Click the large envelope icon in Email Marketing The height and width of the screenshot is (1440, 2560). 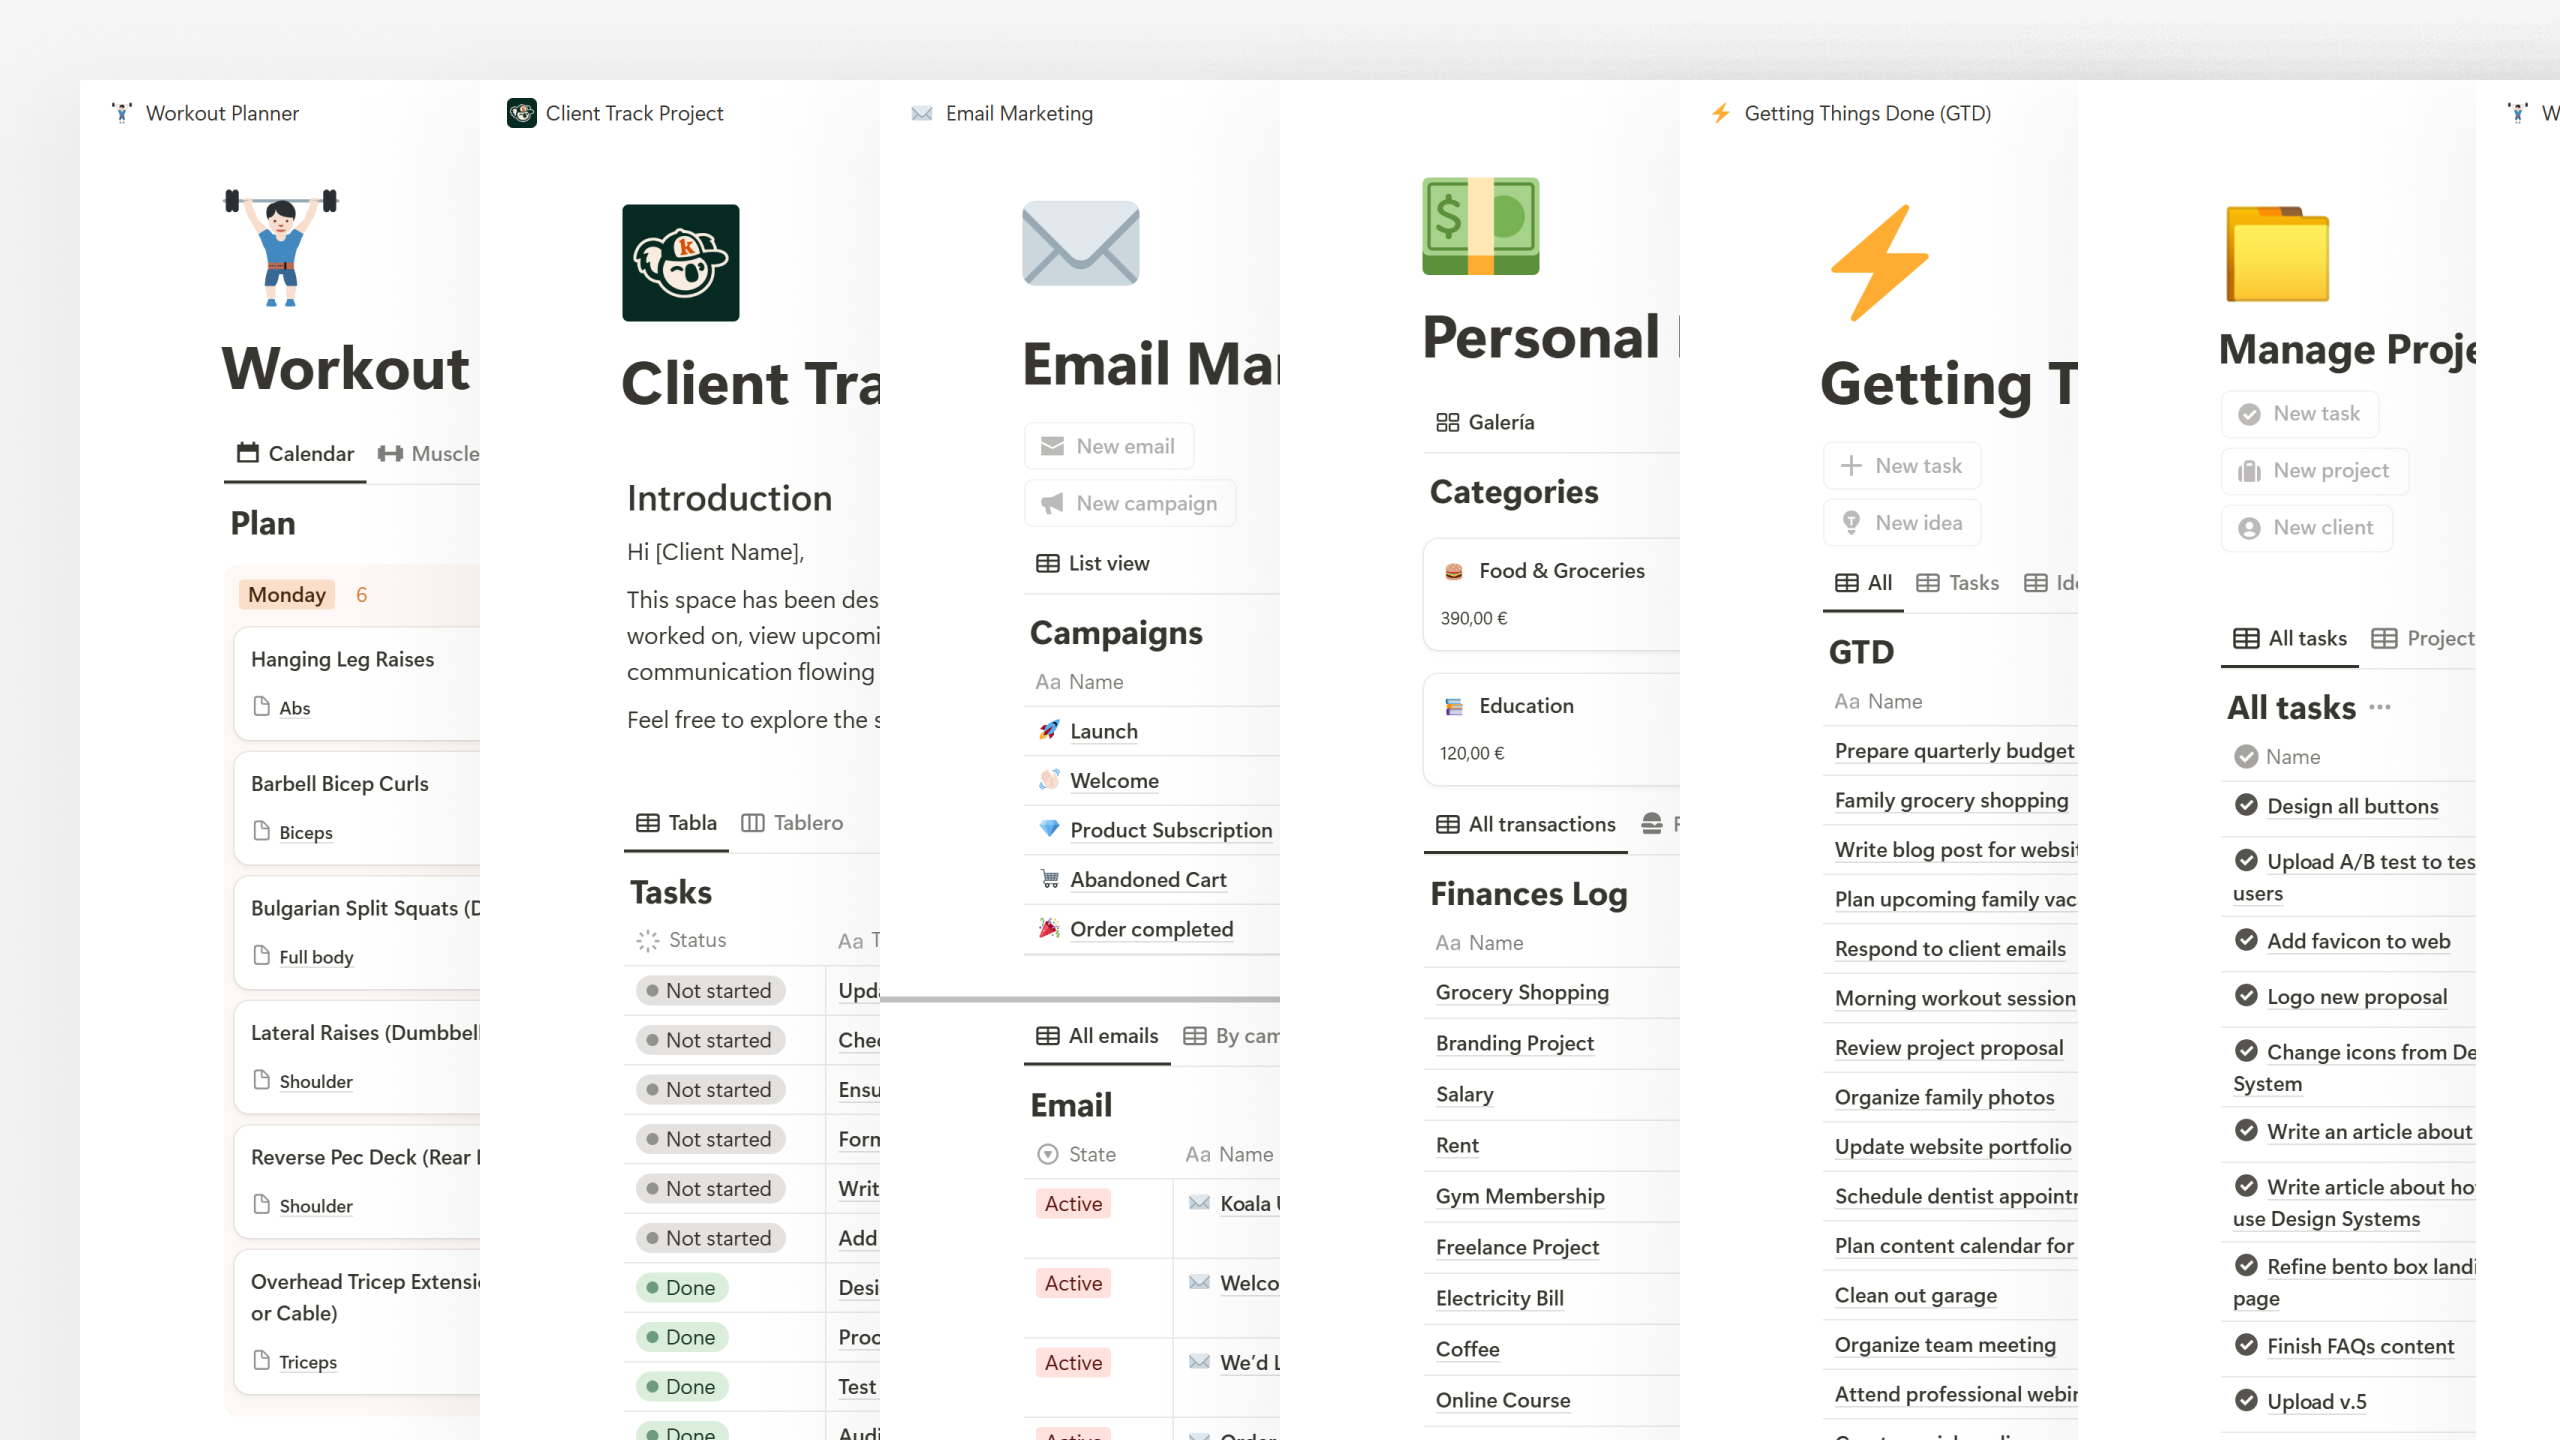(1080, 243)
